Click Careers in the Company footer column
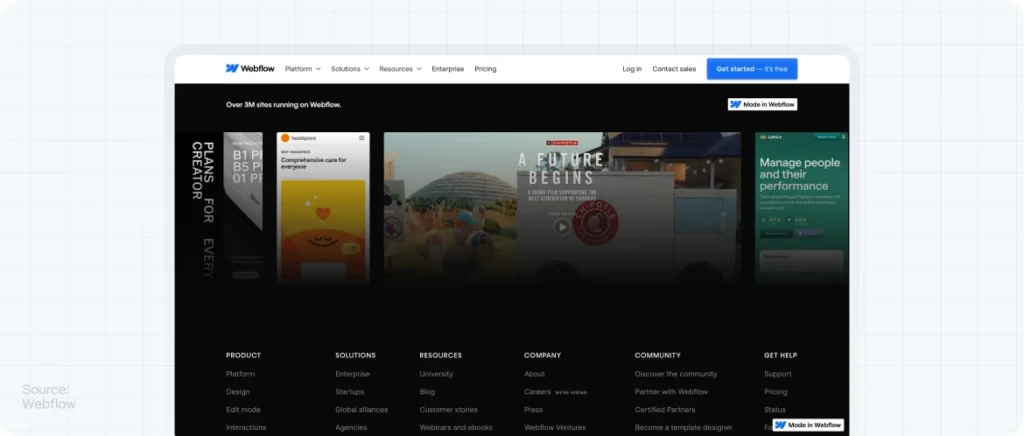The width and height of the screenshot is (1024, 436). click(537, 392)
